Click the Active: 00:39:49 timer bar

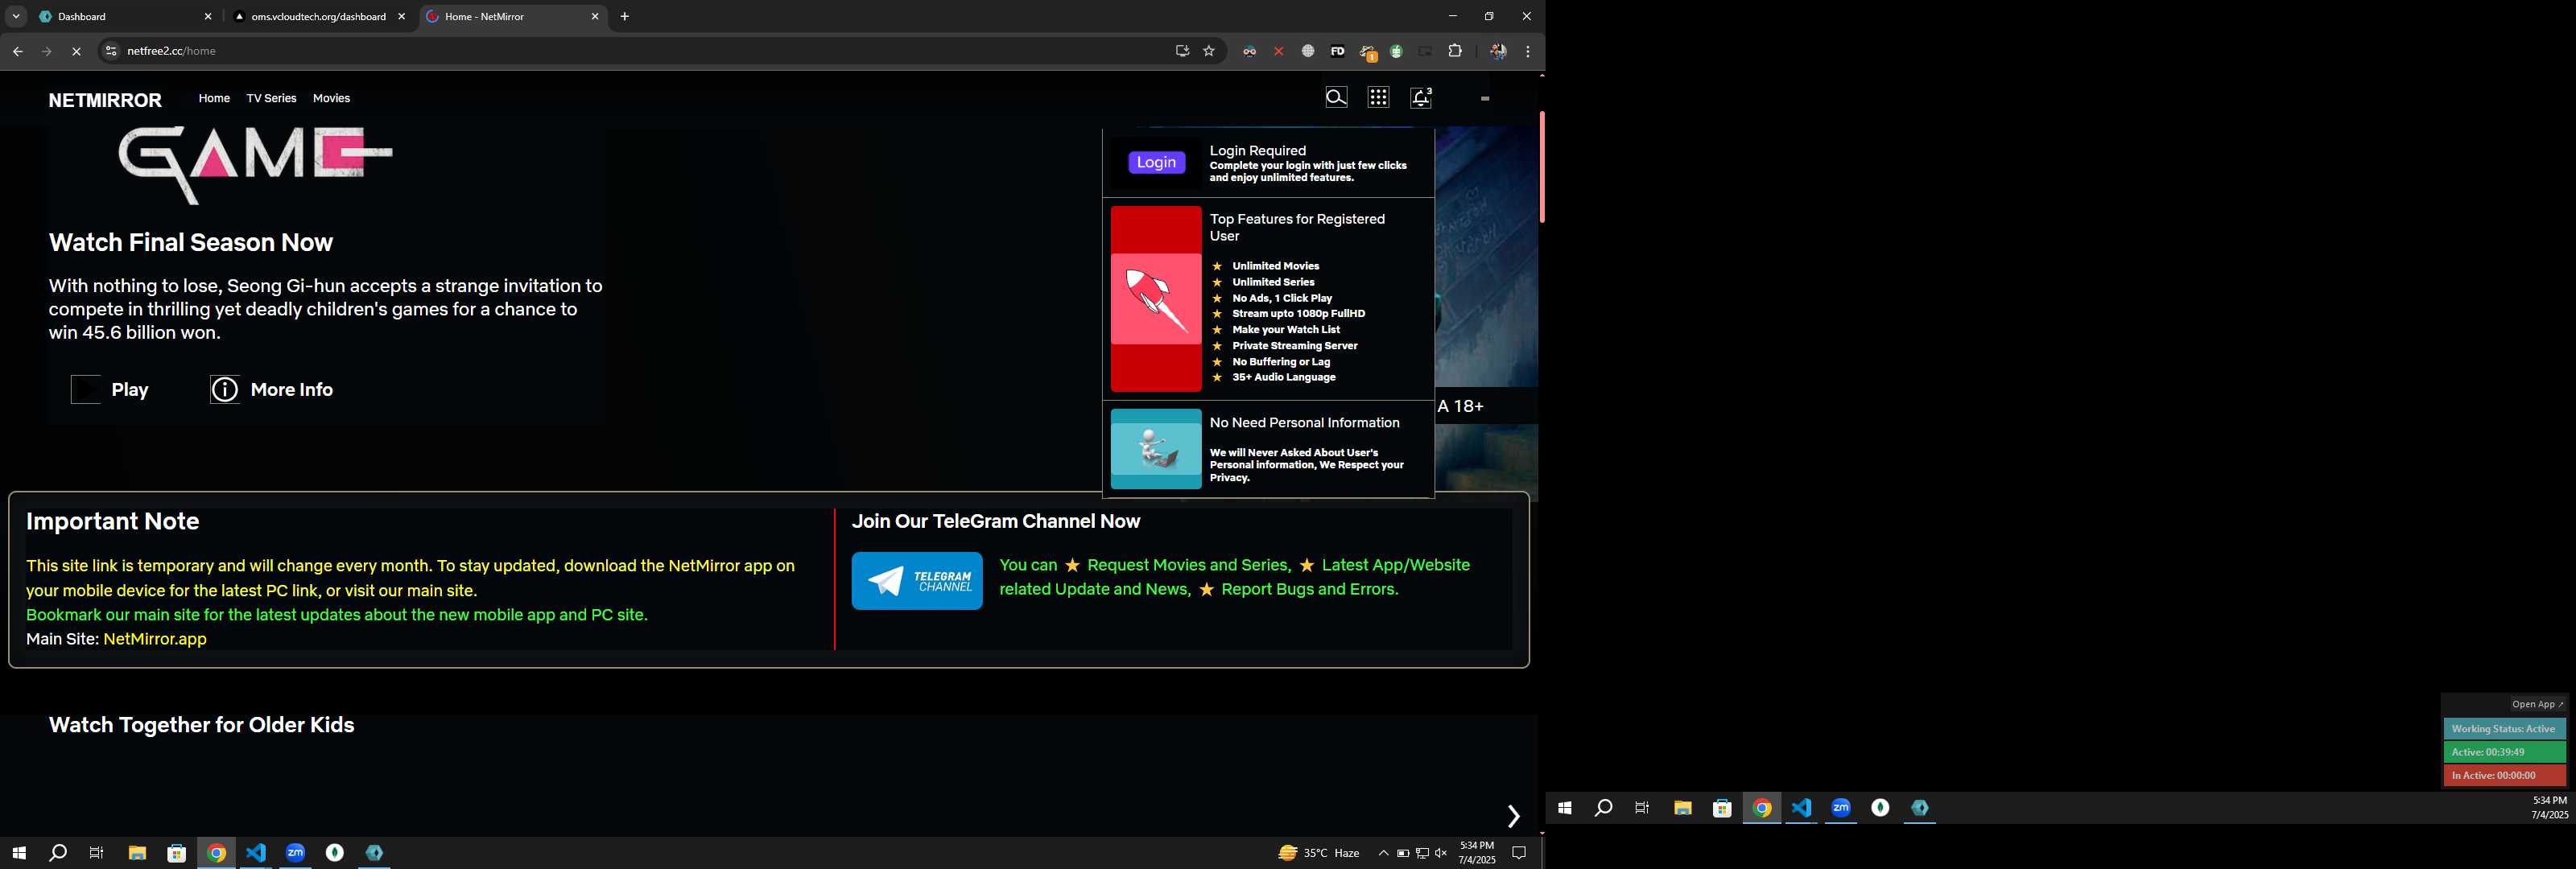click(x=2504, y=752)
